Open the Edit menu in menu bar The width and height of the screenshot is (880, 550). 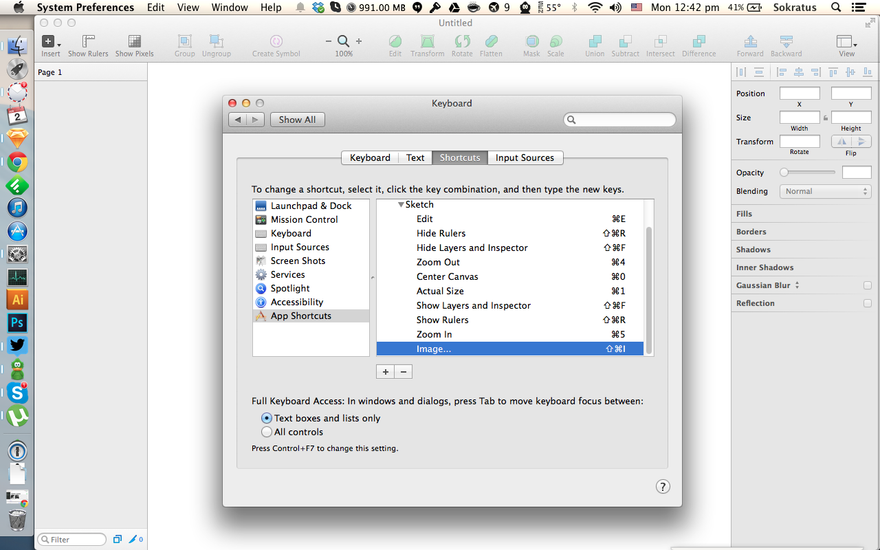click(x=155, y=7)
